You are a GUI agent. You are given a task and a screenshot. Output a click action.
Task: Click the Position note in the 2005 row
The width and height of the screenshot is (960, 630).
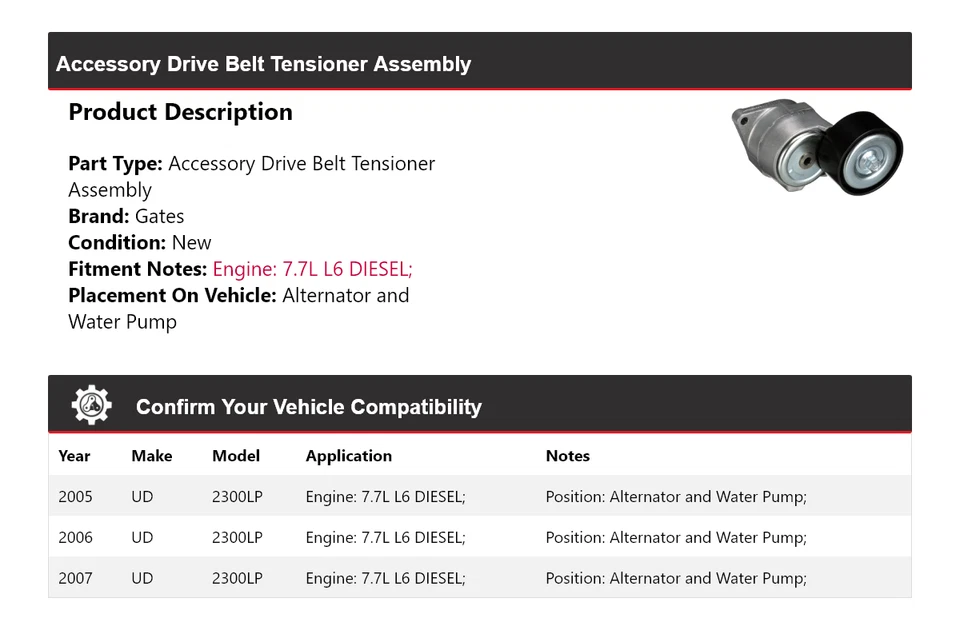click(x=676, y=497)
